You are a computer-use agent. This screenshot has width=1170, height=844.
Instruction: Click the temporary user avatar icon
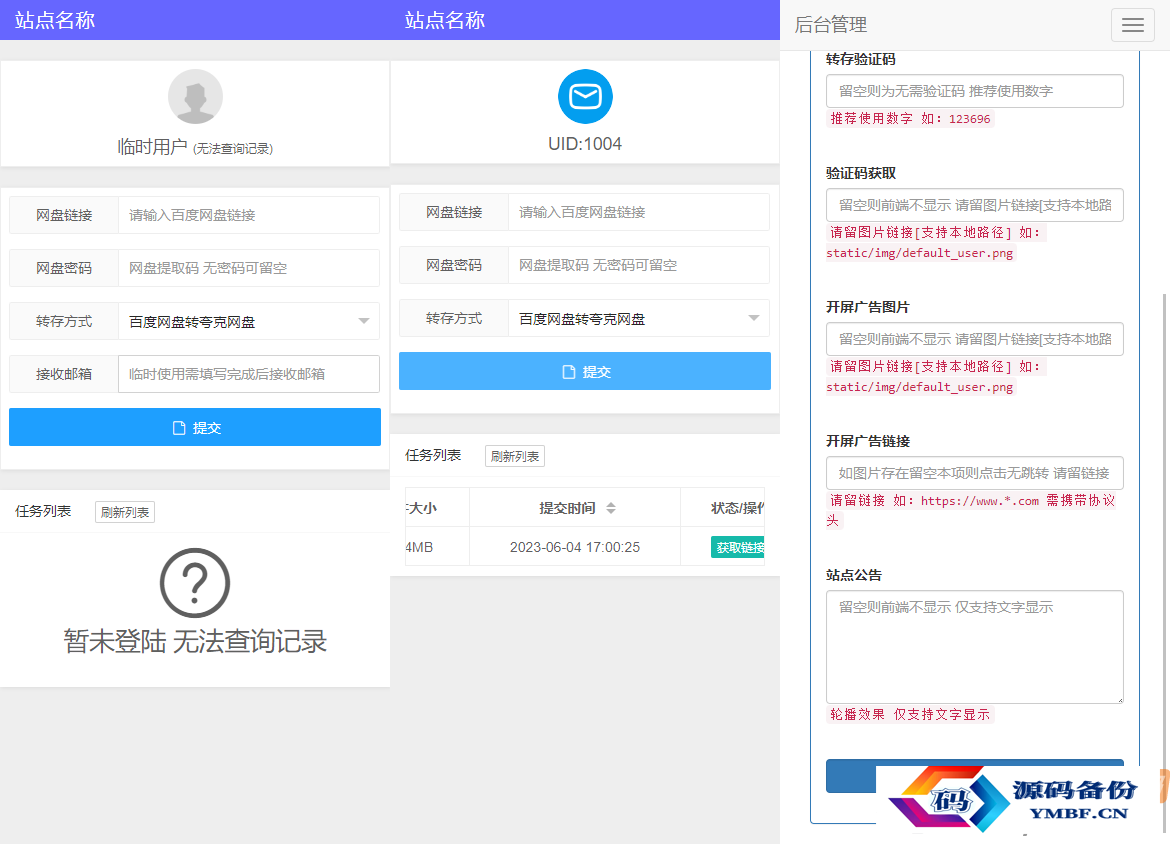pos(195,96)
